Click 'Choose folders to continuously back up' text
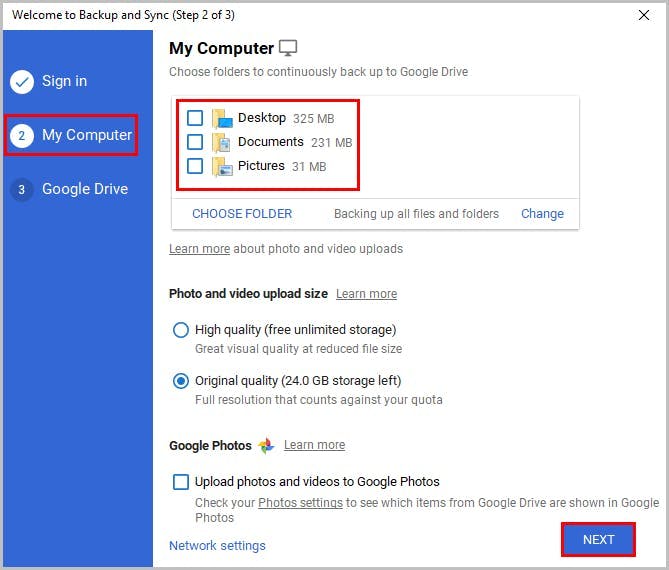This screenshot has height=570, width=669. point(318,72)
